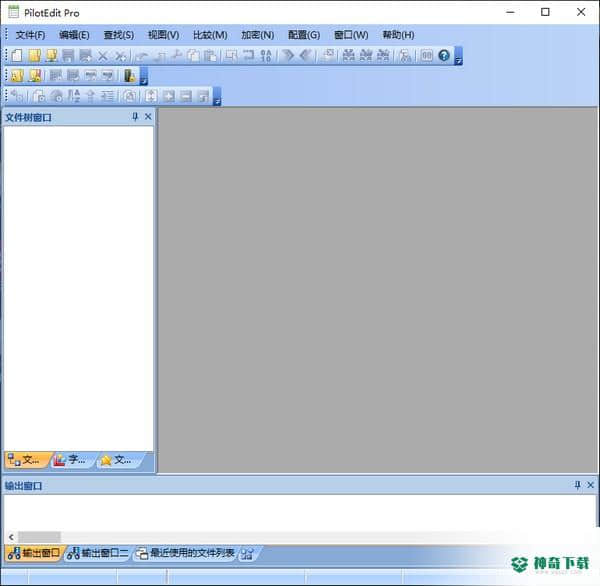Open the 编辑(E) menu
This screenshot has height=586, width=600.
(x=74, y=35)
